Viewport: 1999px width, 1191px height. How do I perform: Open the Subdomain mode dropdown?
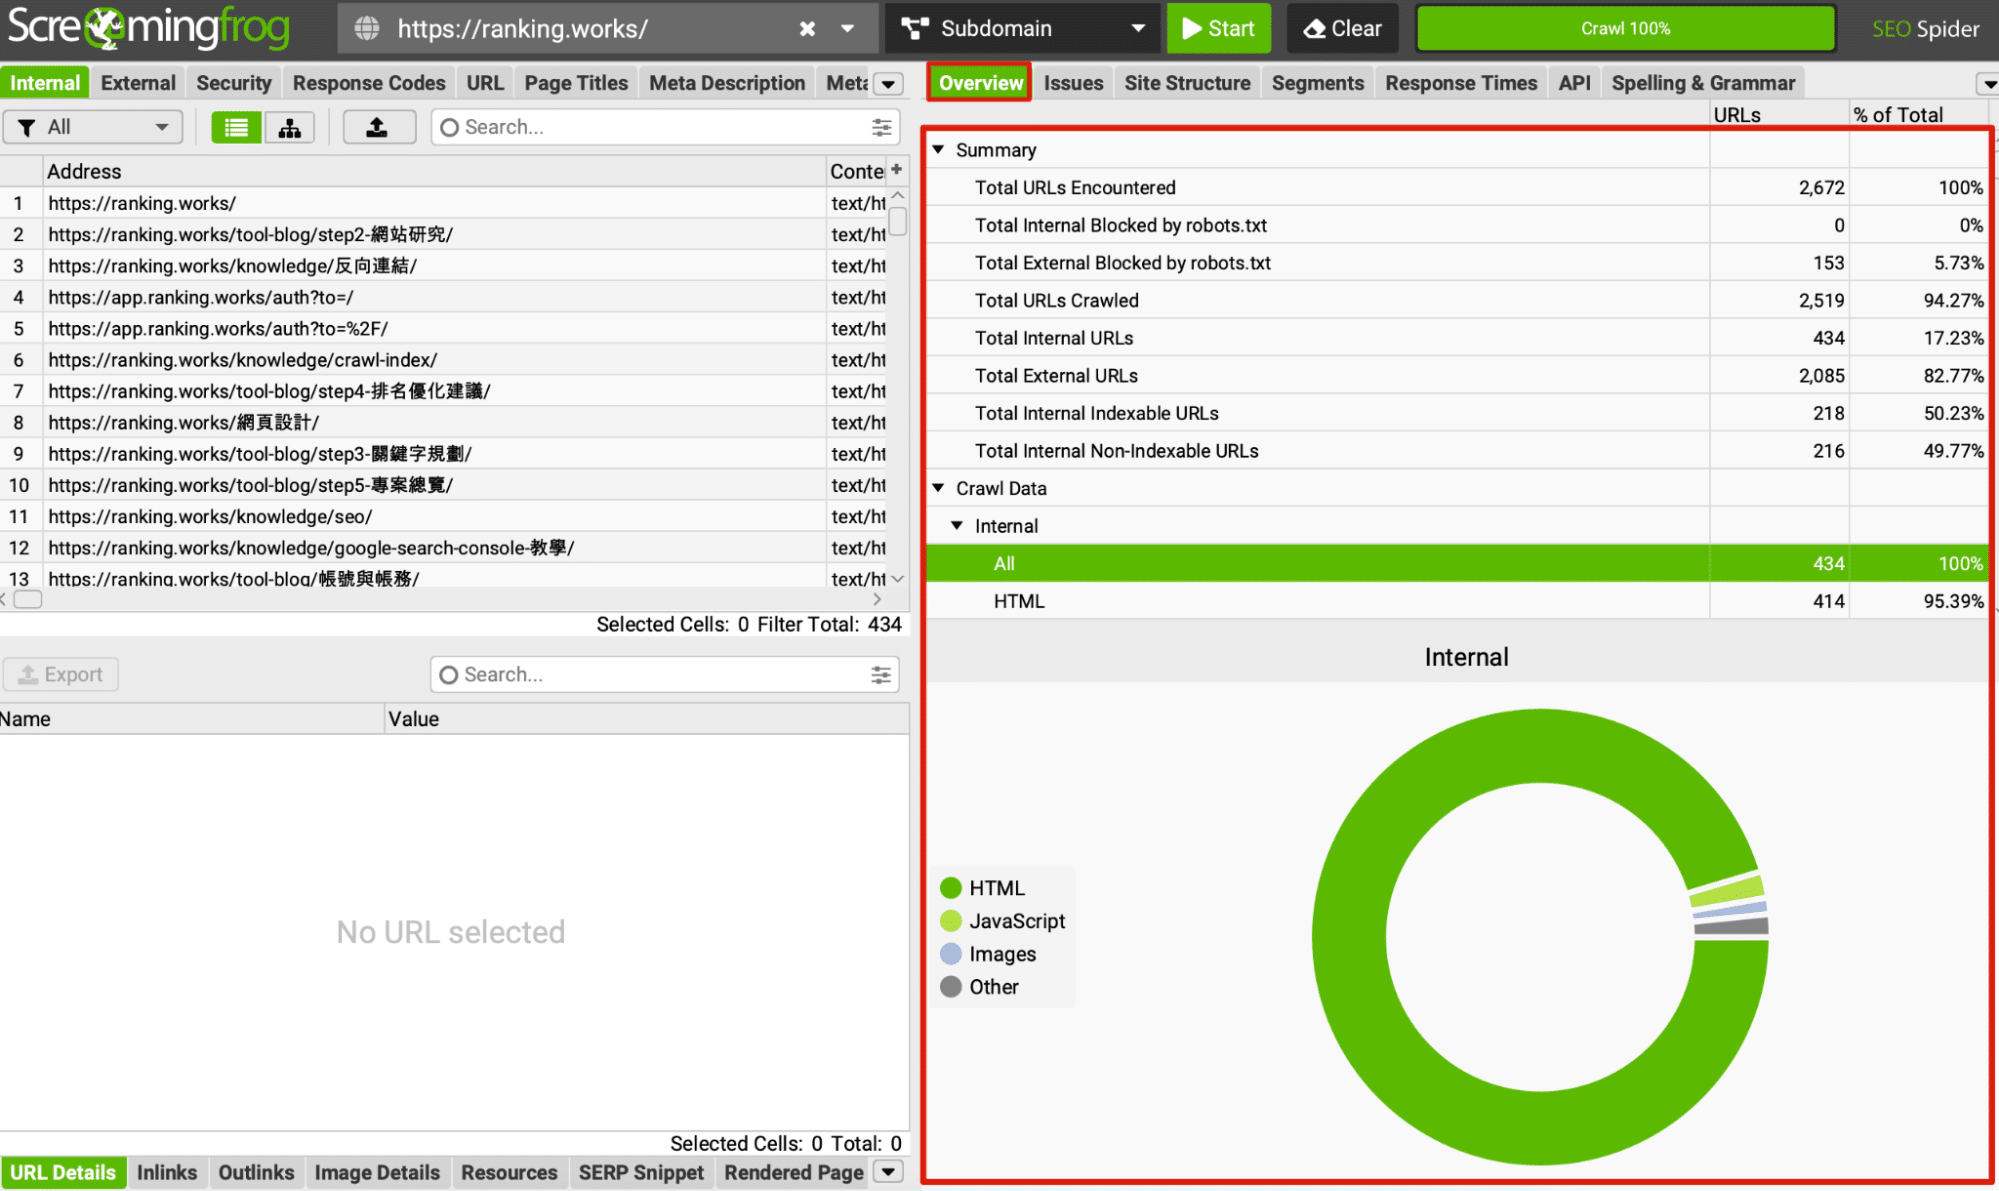tap(1021, 29)
